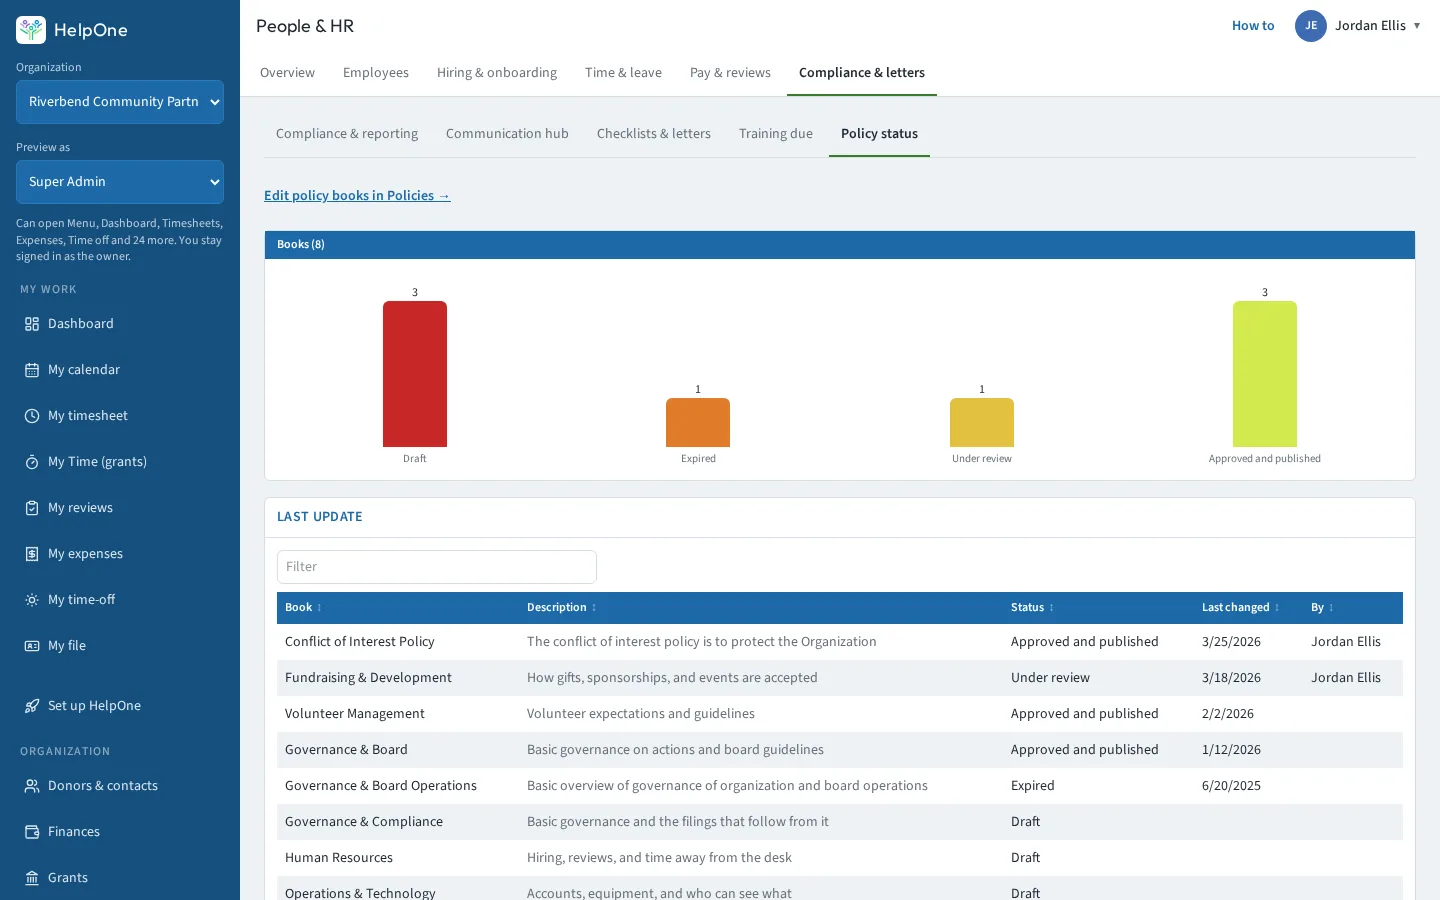
Task: Select the Training due sub-tab
Action: tap(776, 134)
